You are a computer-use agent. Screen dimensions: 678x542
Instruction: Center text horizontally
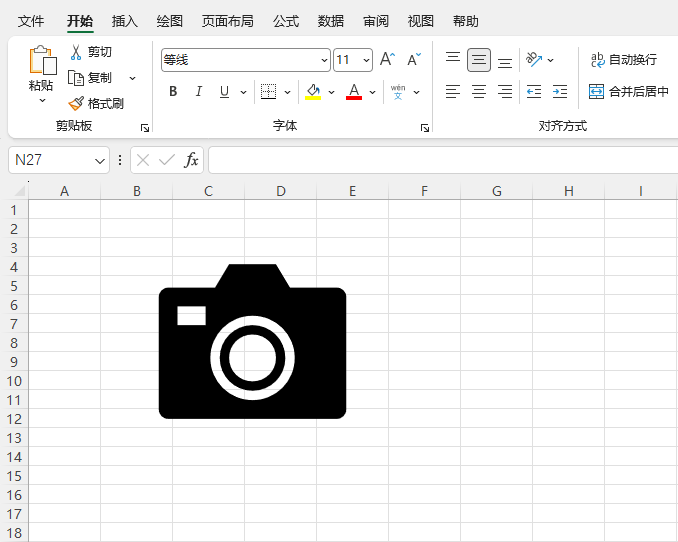click(479, 92)
